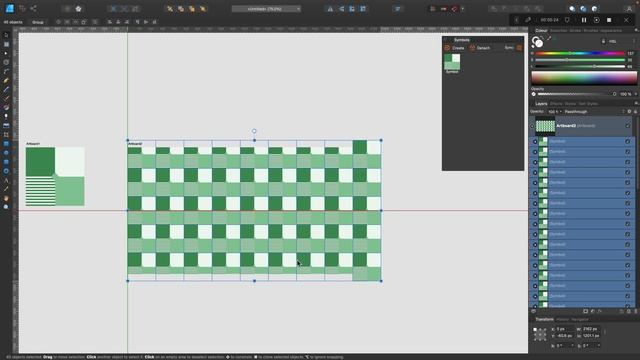
Task: Click Detach in the Symbols panel
Action: (x=480, y=48)
